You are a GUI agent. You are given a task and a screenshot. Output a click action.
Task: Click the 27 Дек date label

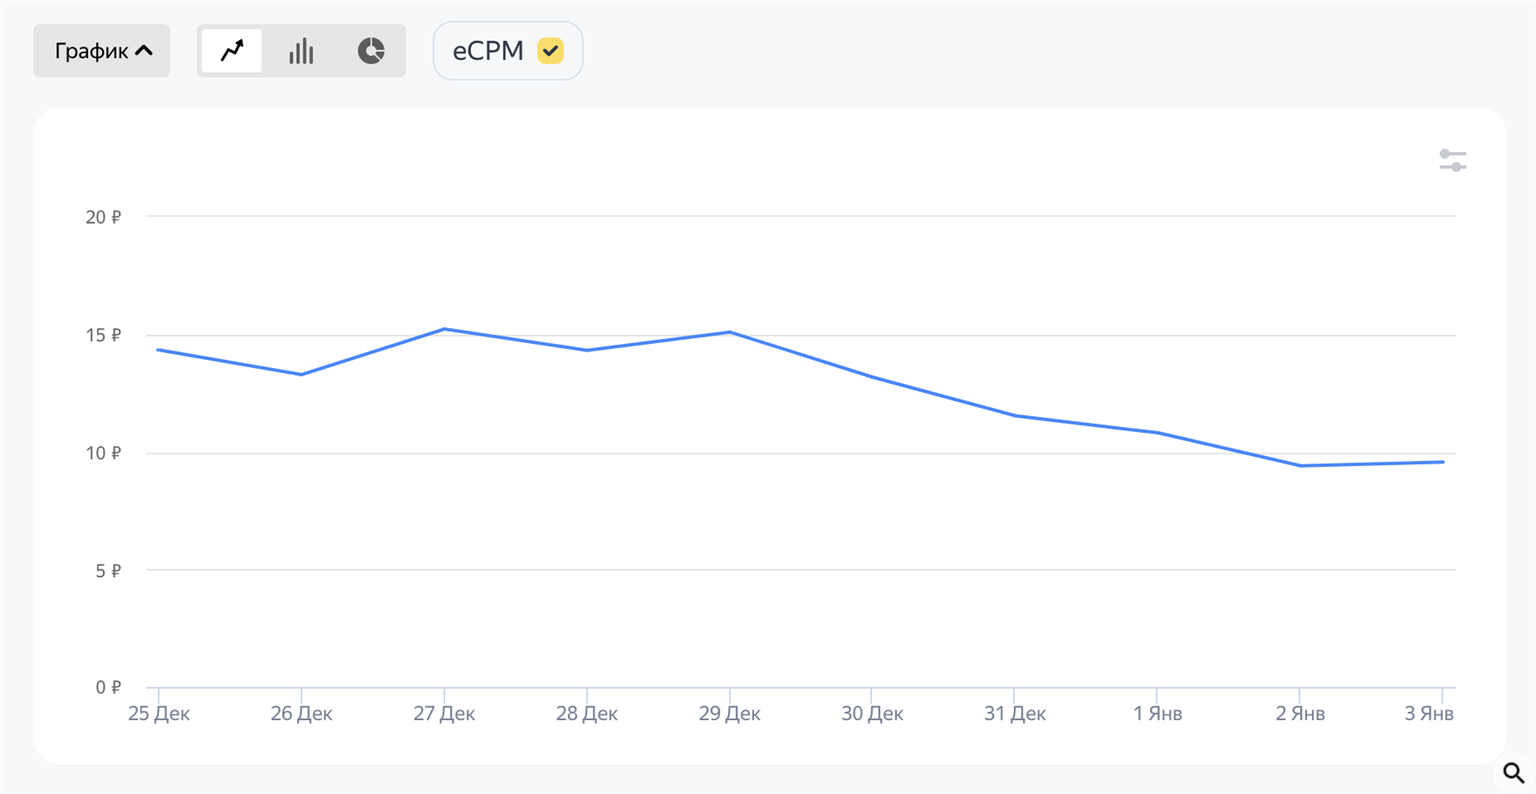(x=444, y=713)
